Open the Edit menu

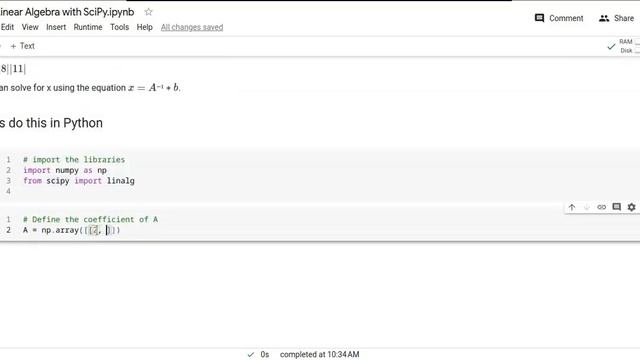[x=7, y=27]
